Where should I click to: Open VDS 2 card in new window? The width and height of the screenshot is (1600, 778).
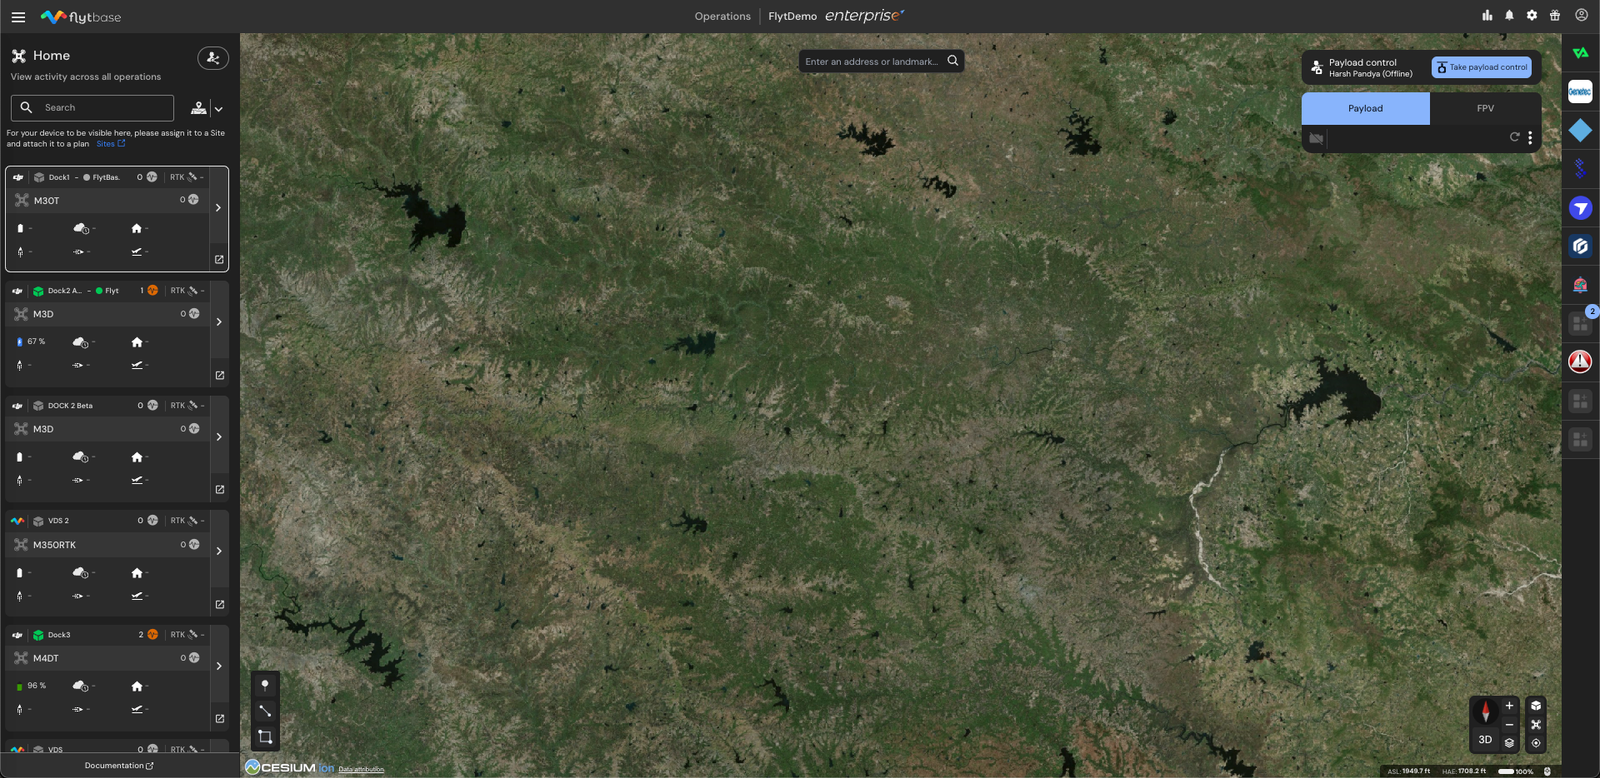click(x=219, y=605)
